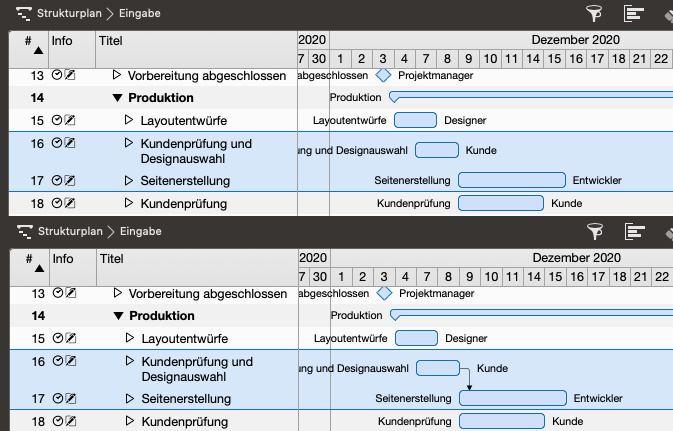Click the milestone diamond in upper Gantt chart
The width and height of the screenshot is (673, 431).
pos(383,75)
